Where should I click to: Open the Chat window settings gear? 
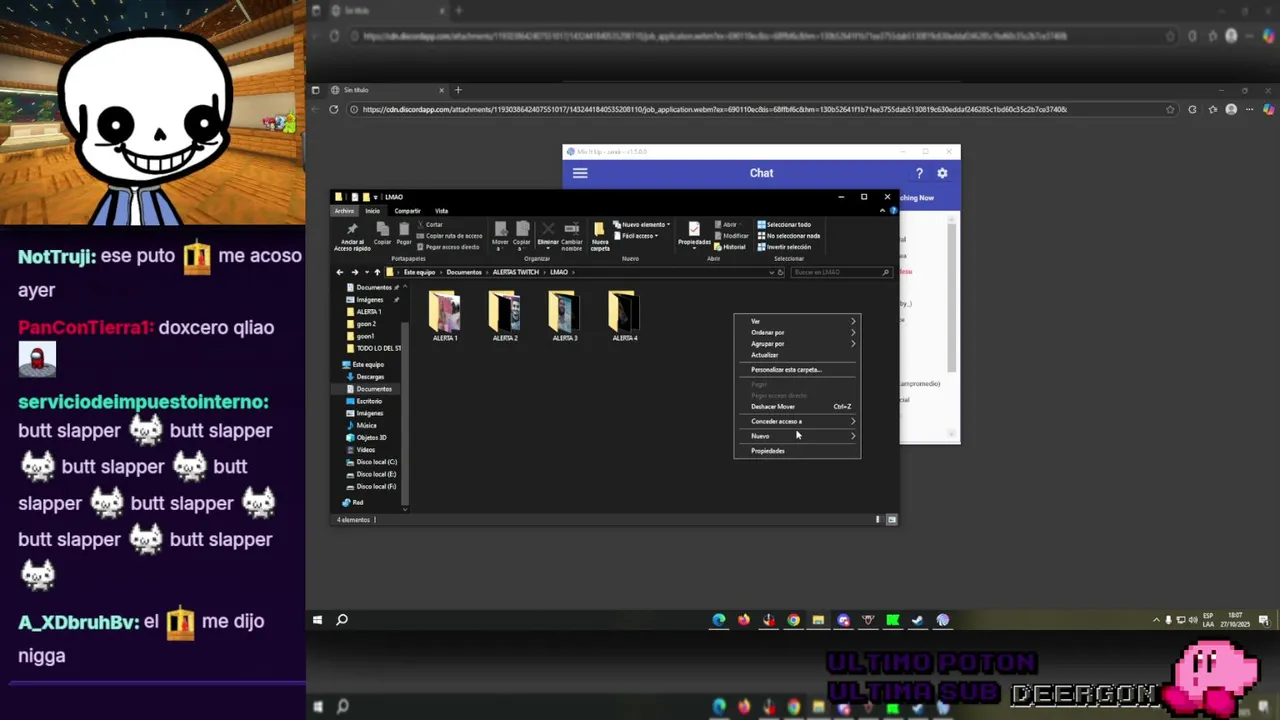click(942, 173)
